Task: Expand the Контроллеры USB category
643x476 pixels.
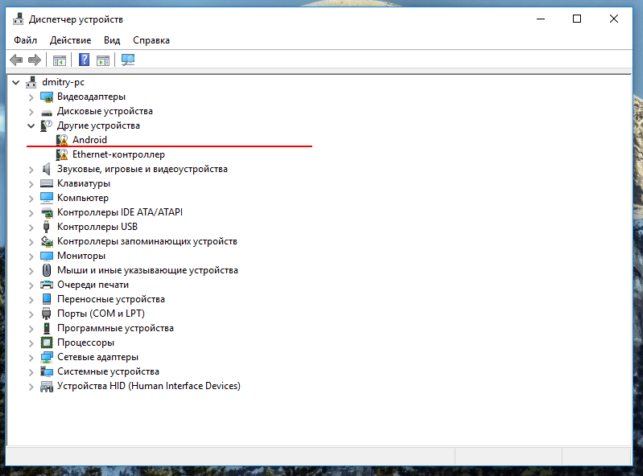Action: point(31,227)
